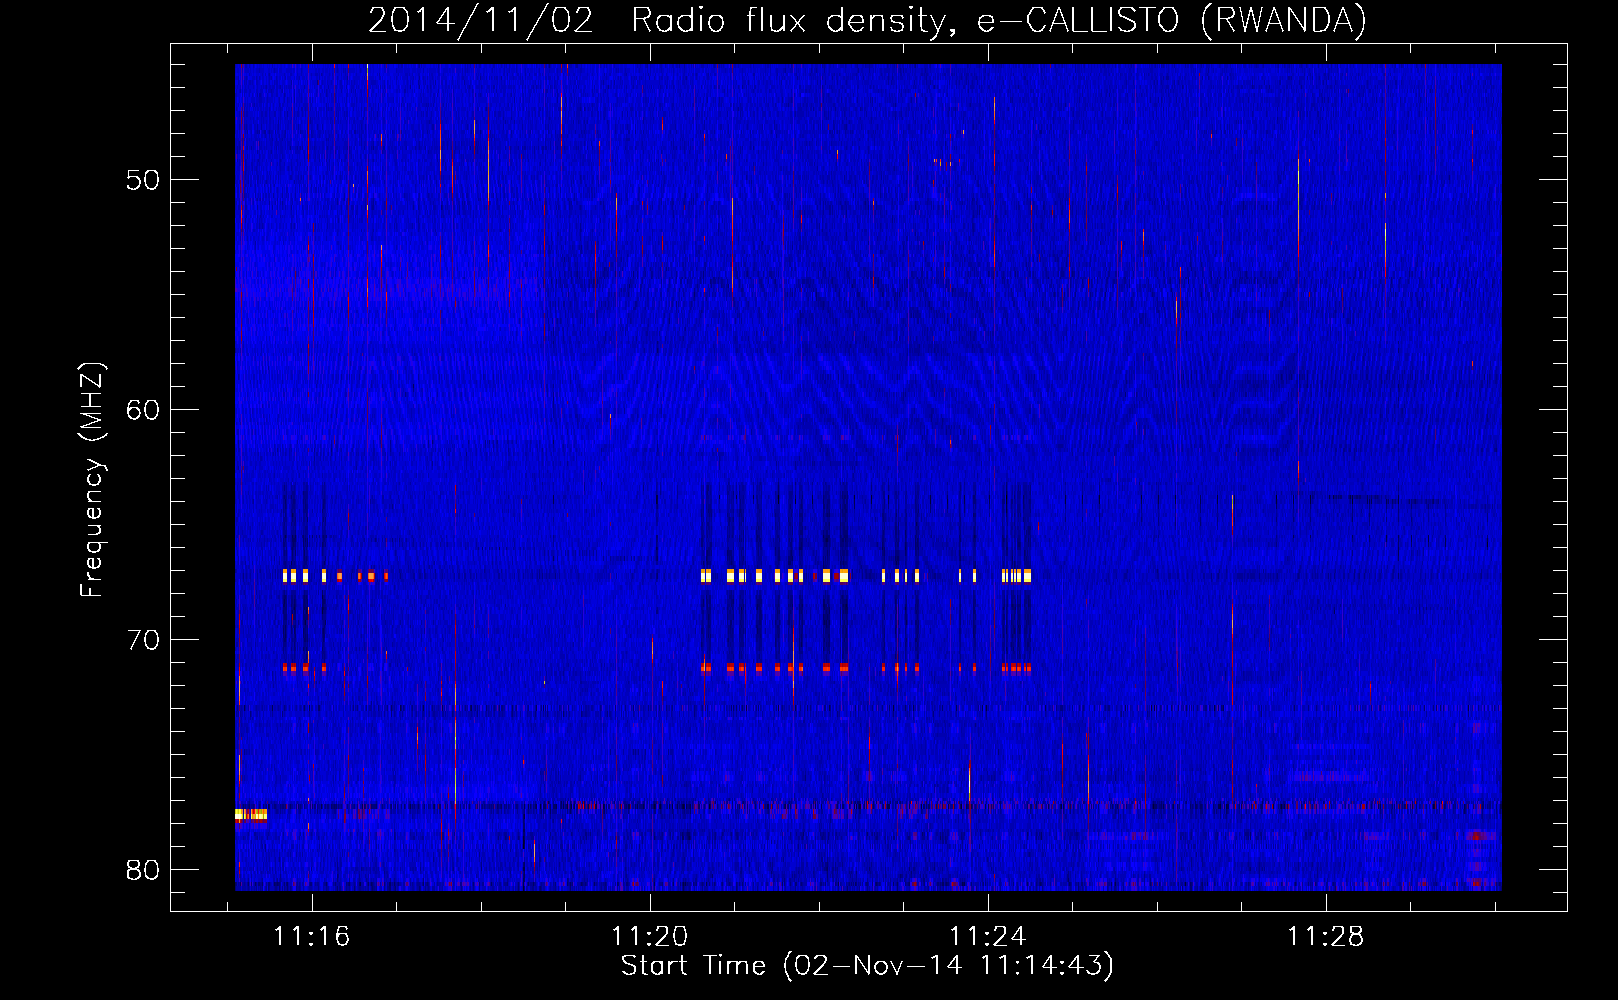Click the 11:20 time tick label
1618x1000 pixels.
click(650, 937)
